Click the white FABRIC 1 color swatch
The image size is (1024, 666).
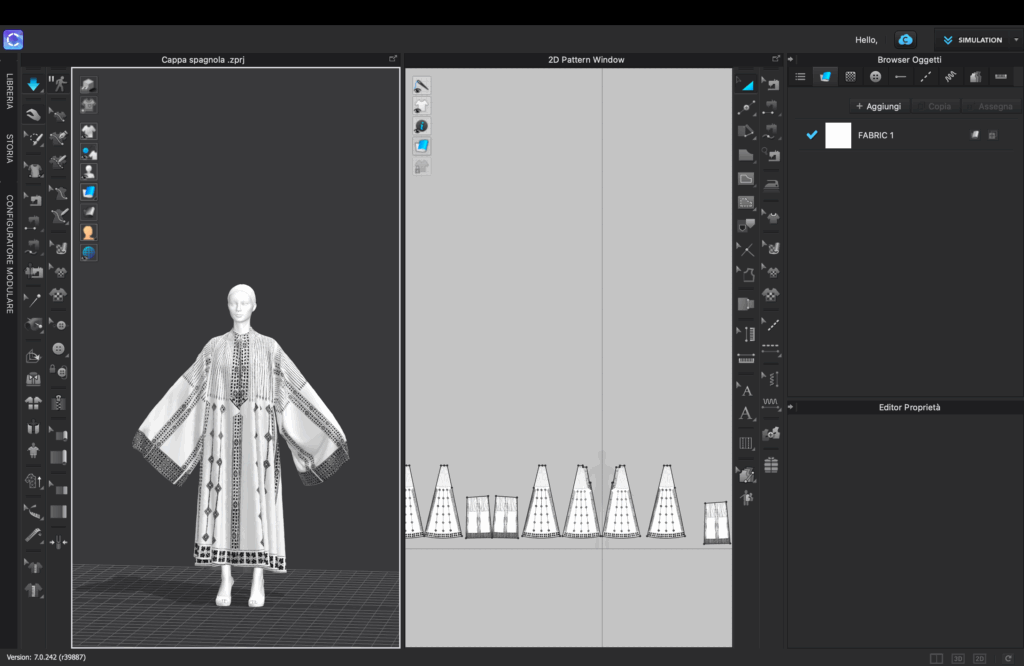click(x=838, y=135)
